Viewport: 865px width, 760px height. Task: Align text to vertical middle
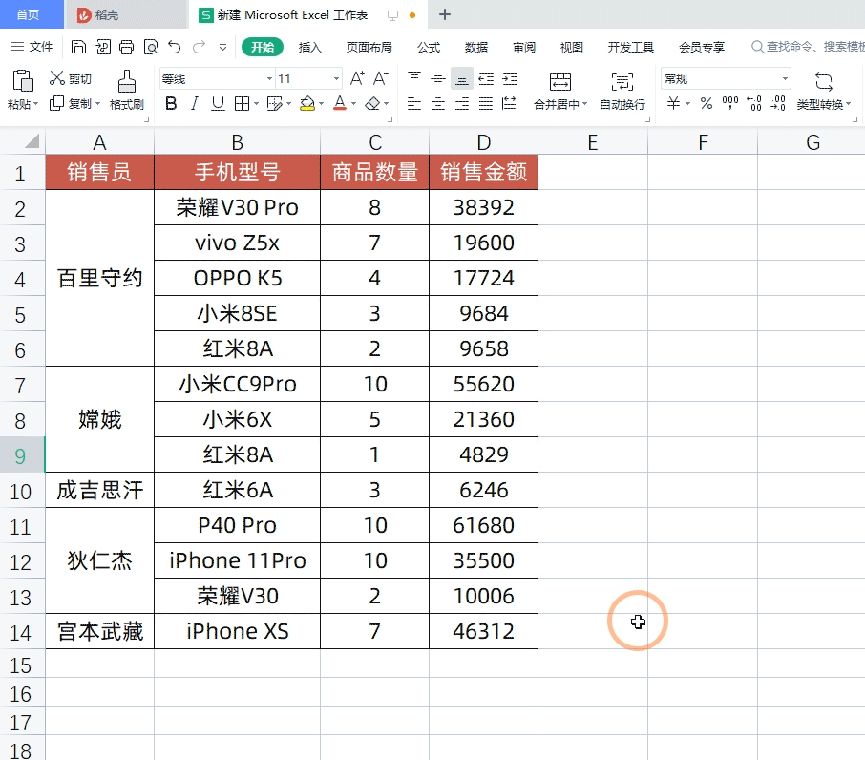point(438,78)
